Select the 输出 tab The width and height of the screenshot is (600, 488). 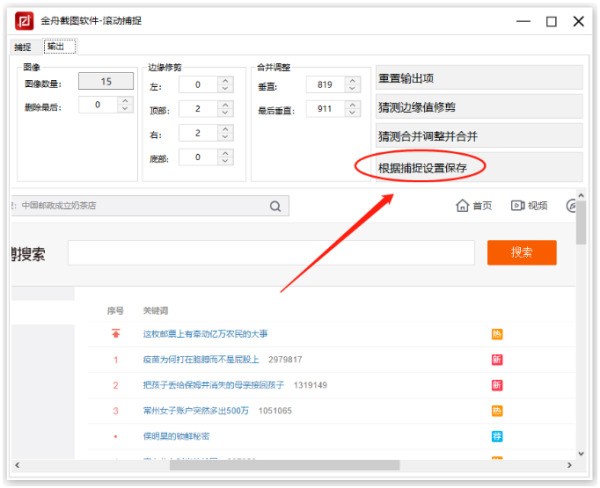tap(60, 47)
